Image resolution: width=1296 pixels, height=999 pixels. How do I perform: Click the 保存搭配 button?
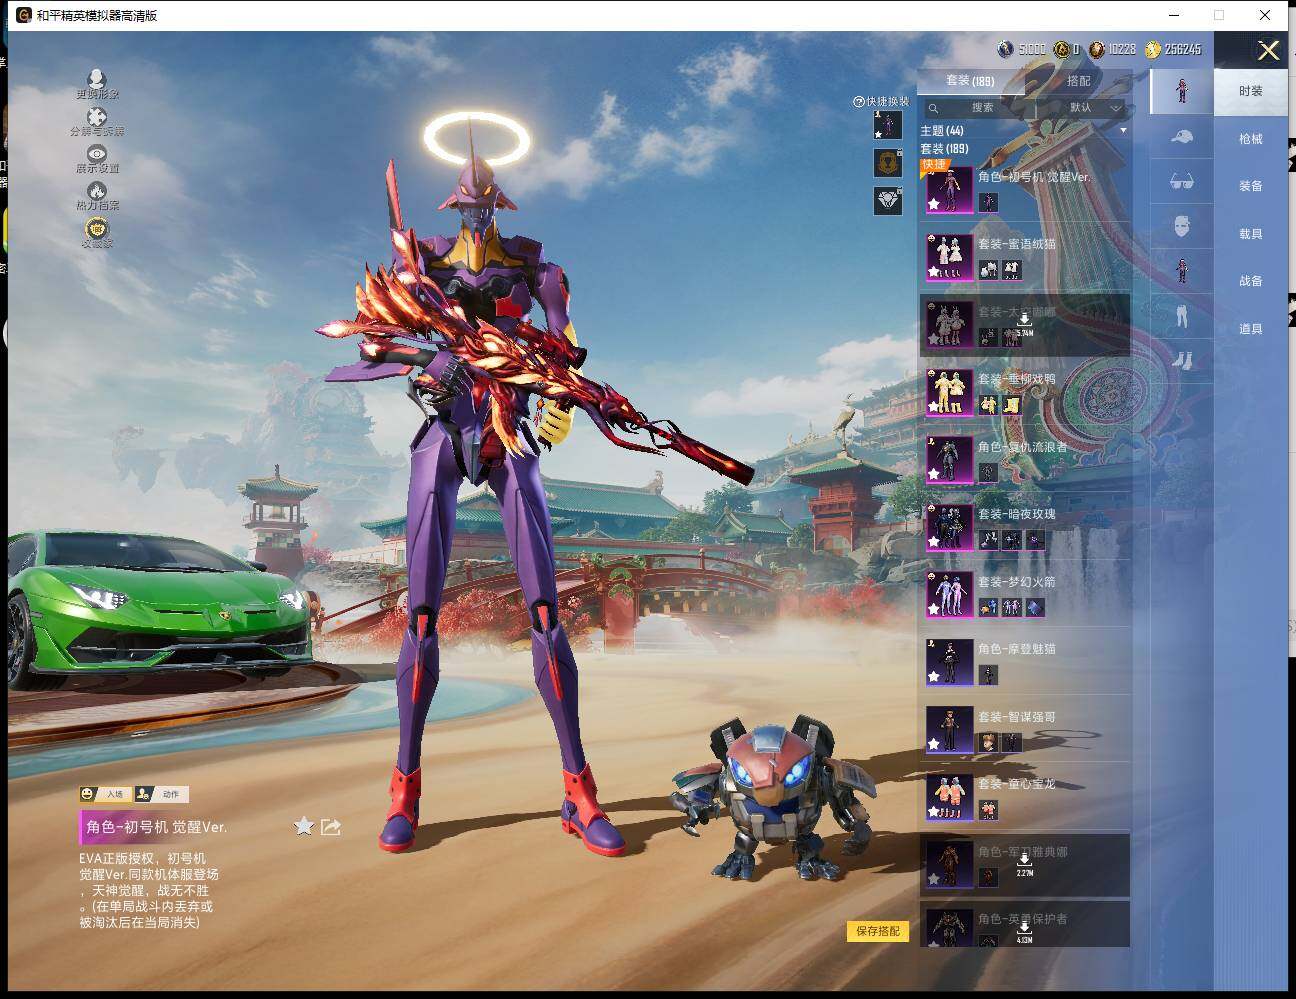click(878, 931)
